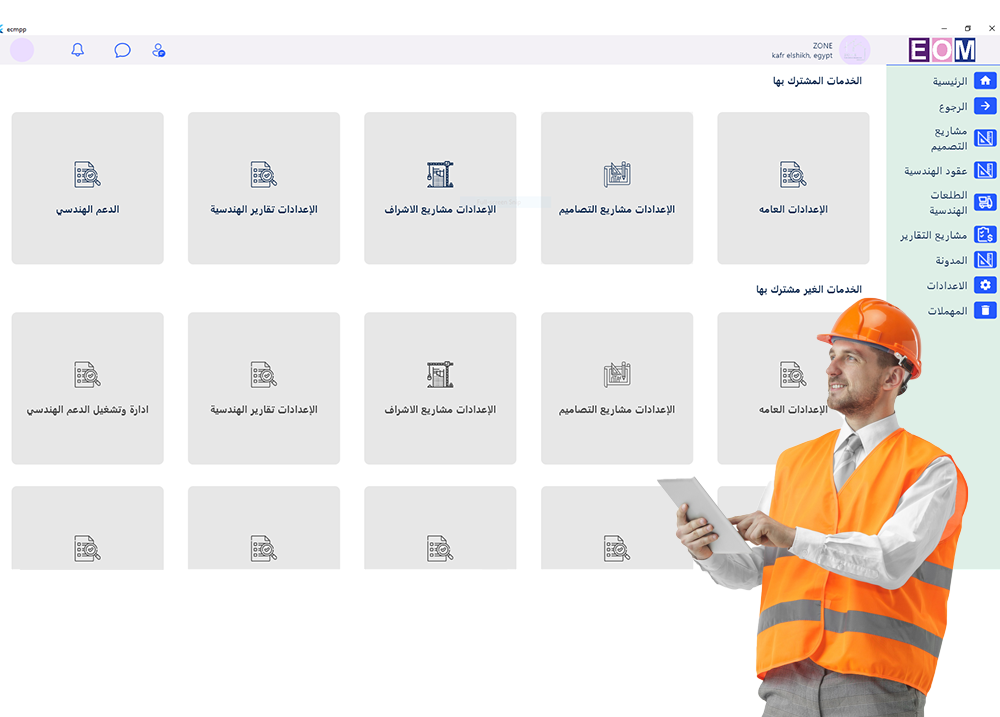The image size is (1000, 717).
Task: Click the ZONE user profile avatar
Action: pos(855,50)
